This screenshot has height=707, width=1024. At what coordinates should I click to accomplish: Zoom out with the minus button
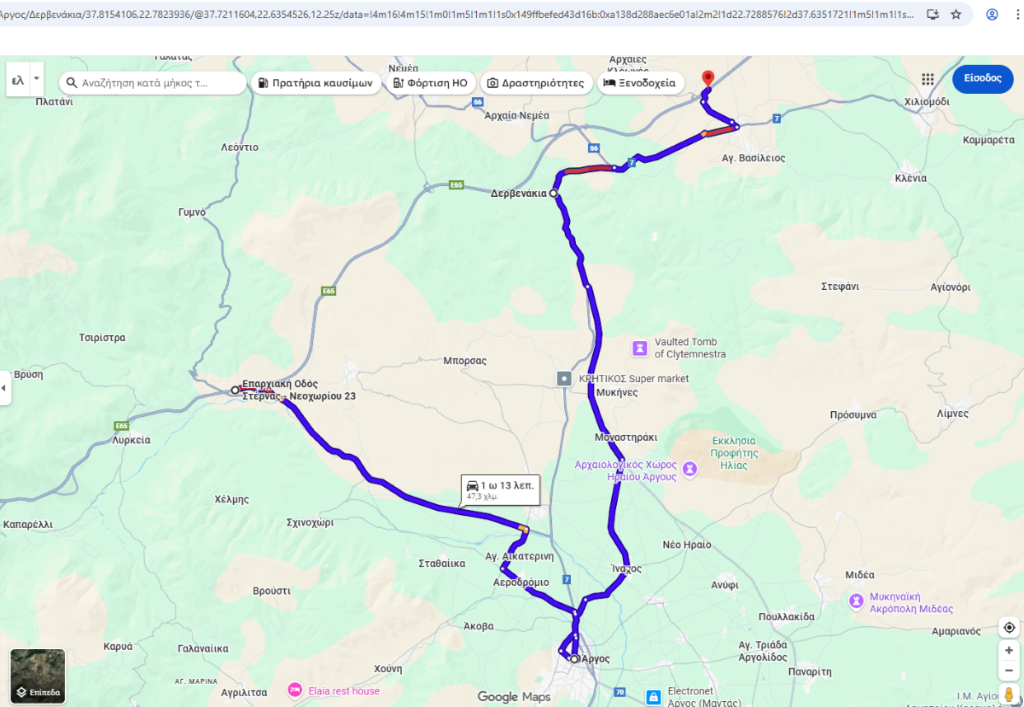tap(1009, 670)
